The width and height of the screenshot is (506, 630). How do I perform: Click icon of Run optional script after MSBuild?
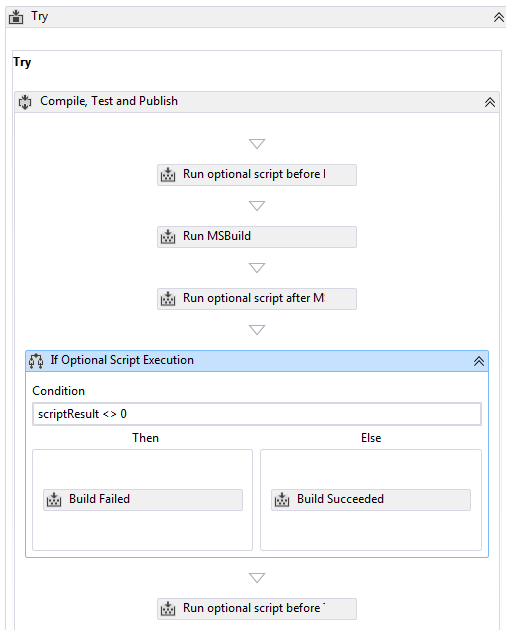[x=168, y=299]
